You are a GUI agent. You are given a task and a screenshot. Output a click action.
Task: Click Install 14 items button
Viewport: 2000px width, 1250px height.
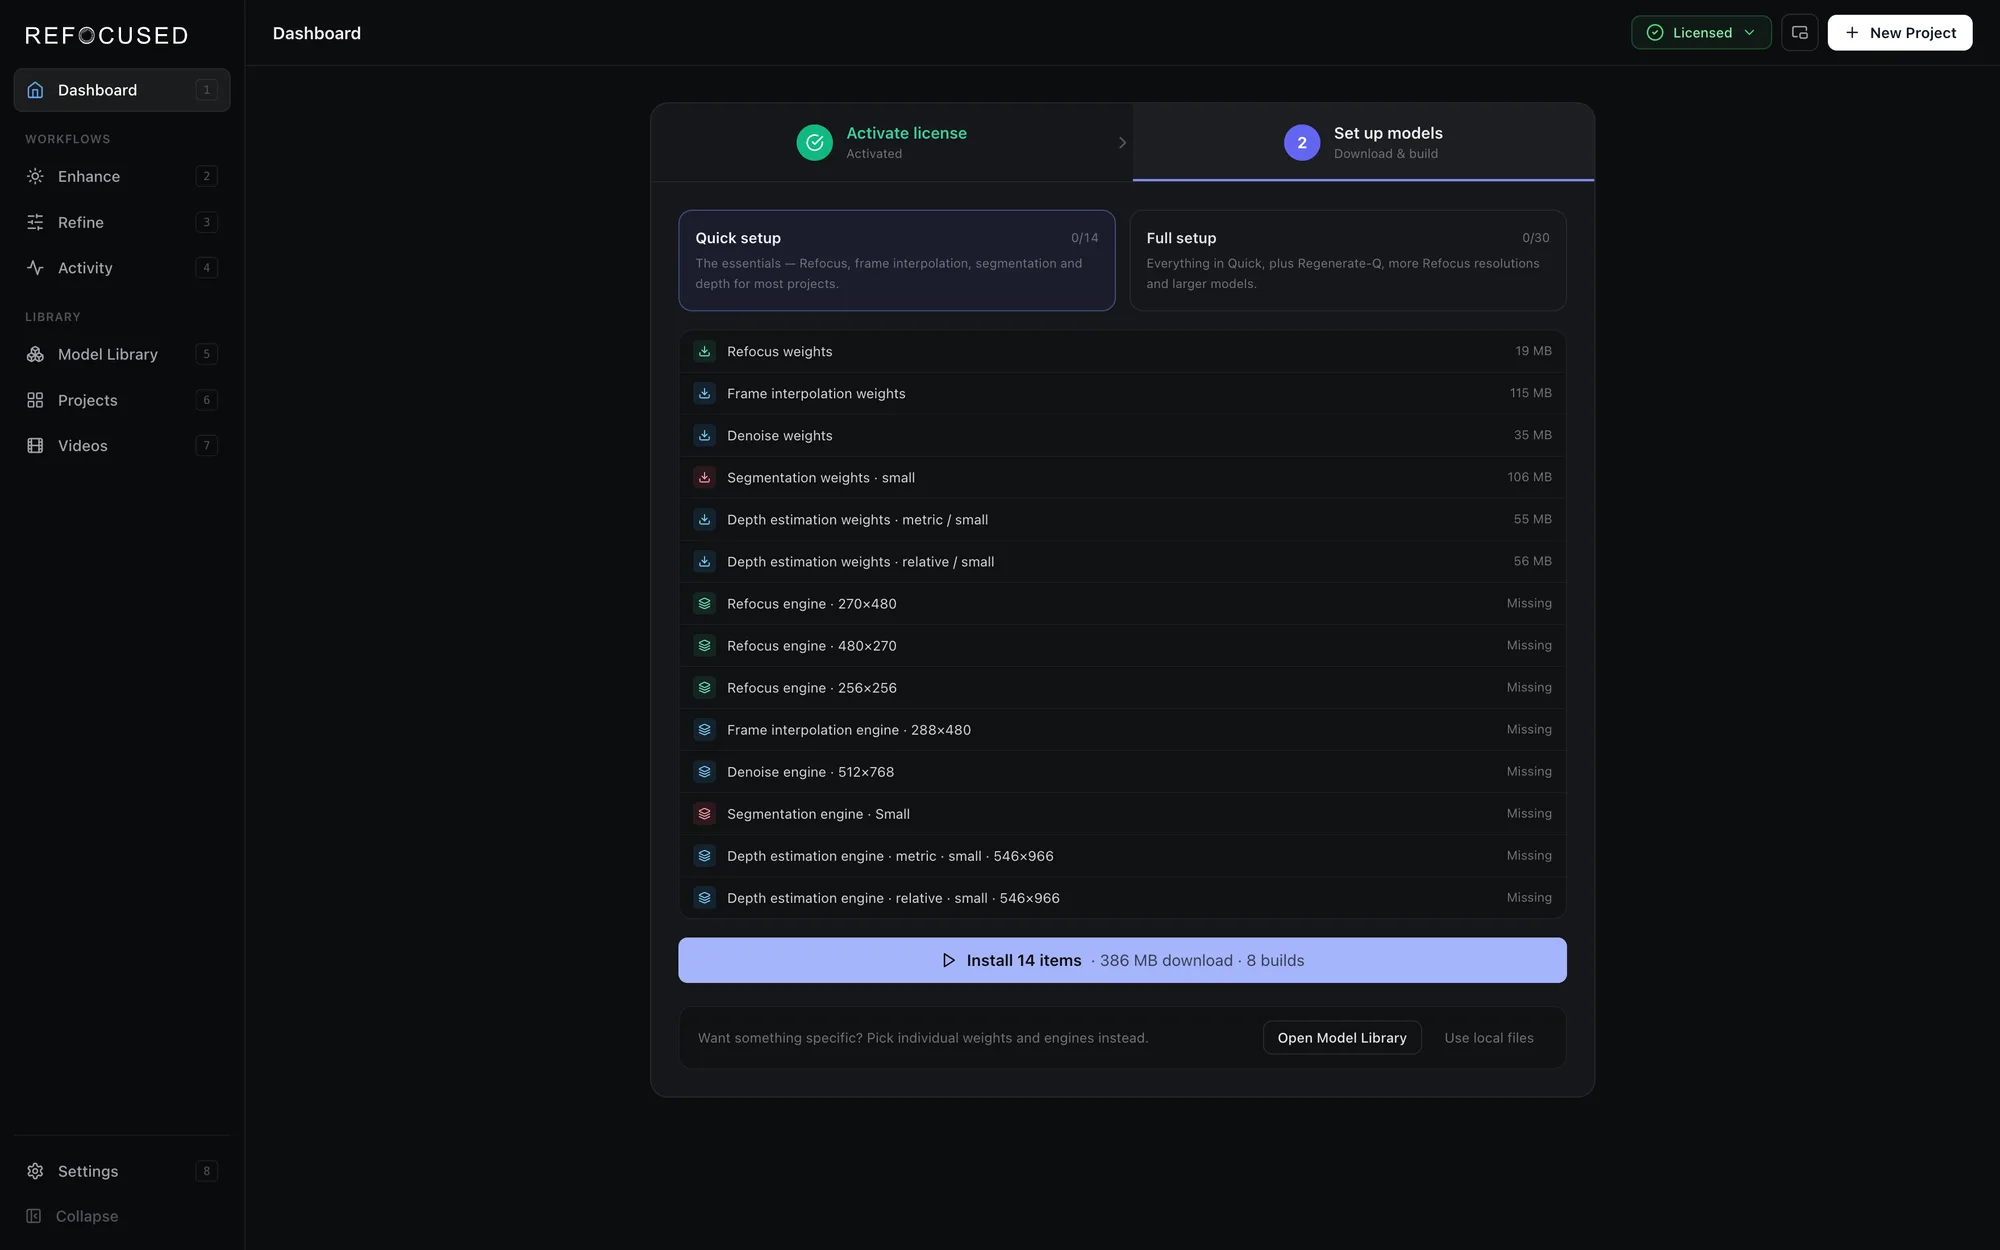1122,960
